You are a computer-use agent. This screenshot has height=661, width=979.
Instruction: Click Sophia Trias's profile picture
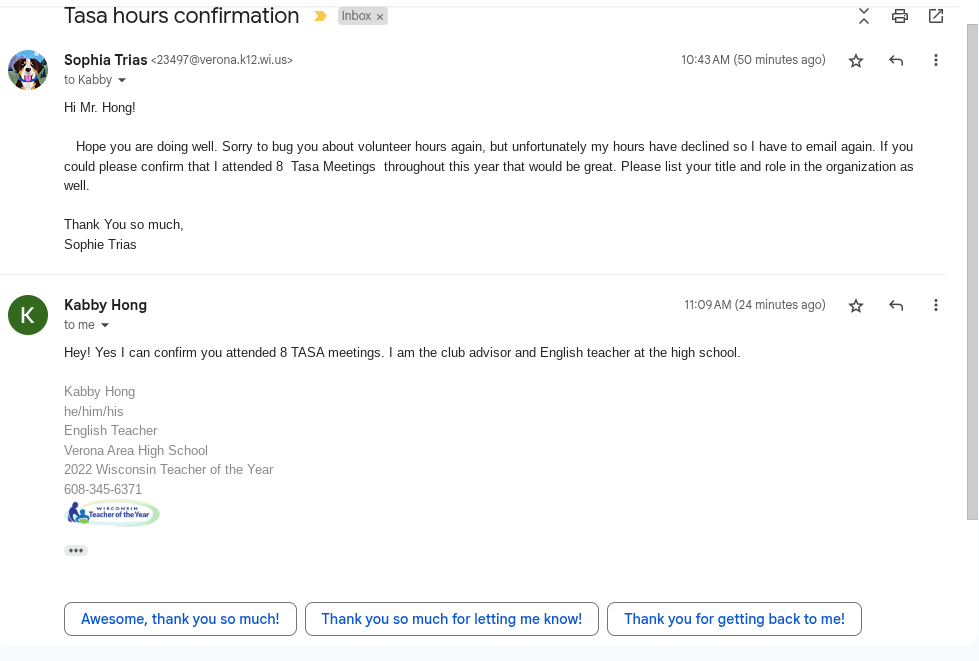click(x=28, y=70)
